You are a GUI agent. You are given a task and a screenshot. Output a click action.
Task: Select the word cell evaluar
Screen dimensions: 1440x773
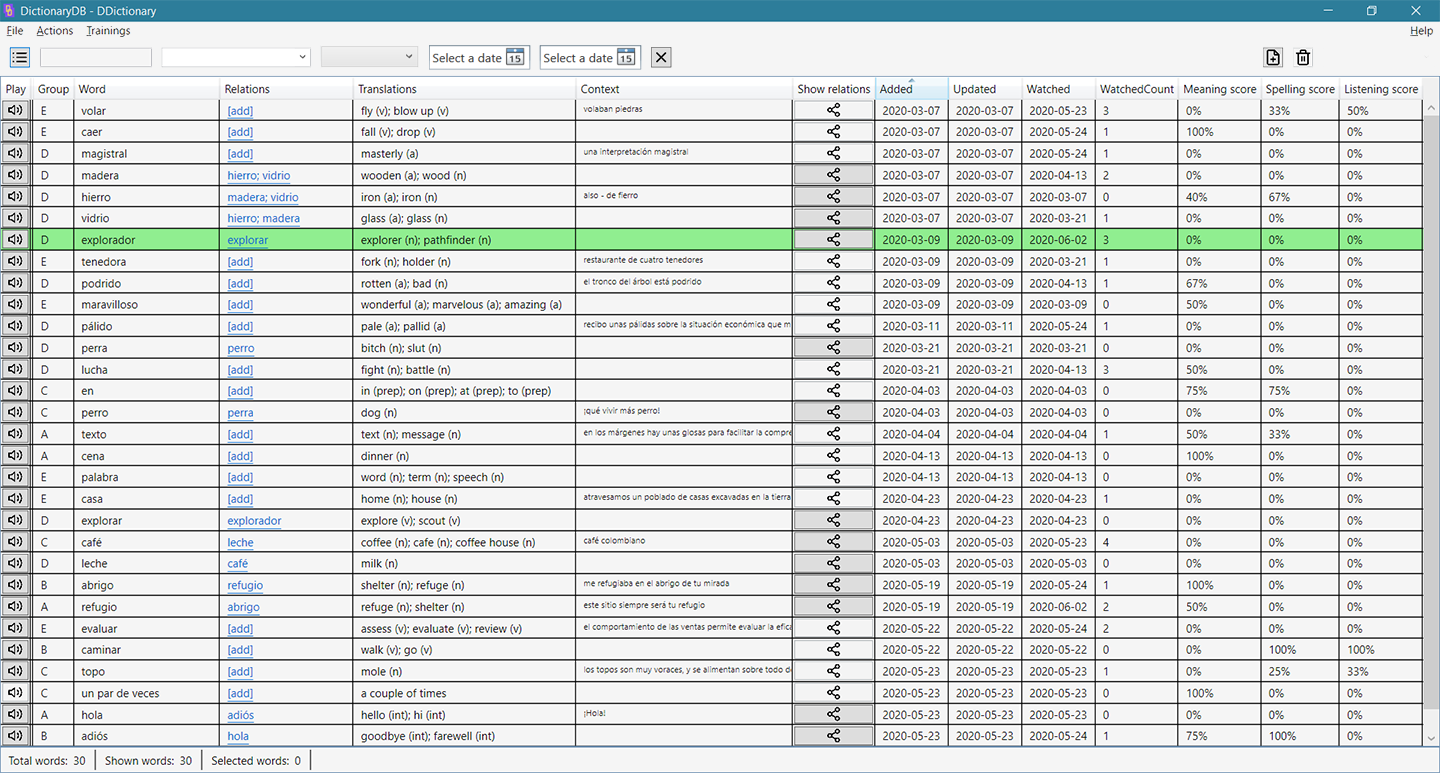click(x=147, y=628)
